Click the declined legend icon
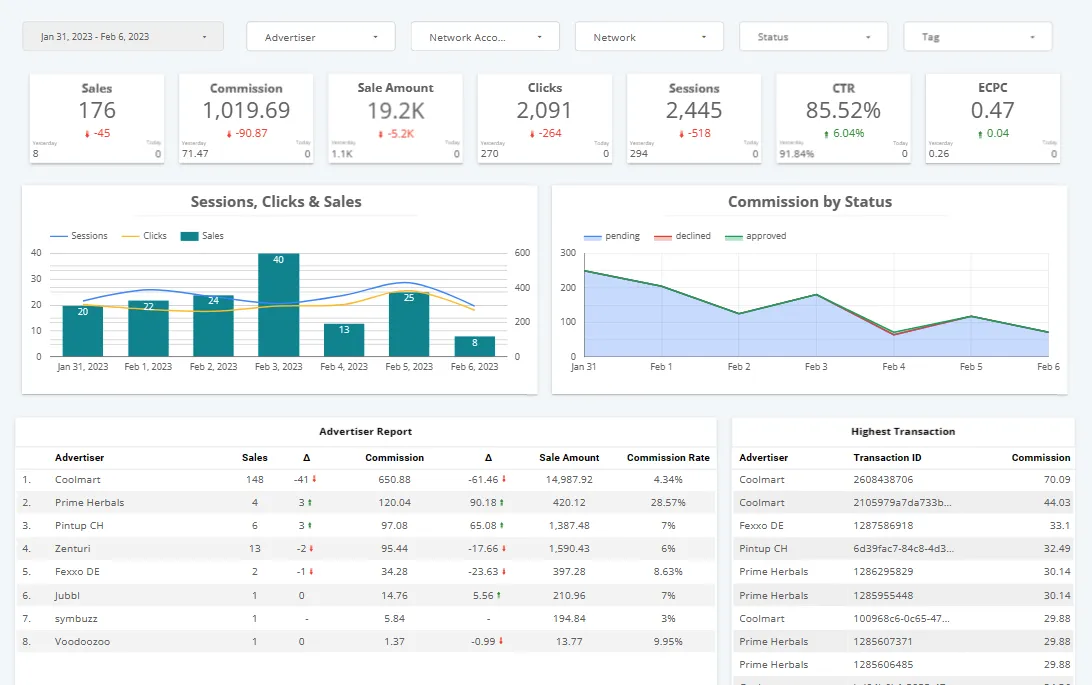This screenshot has width=1092, height=685. [662, 236]
